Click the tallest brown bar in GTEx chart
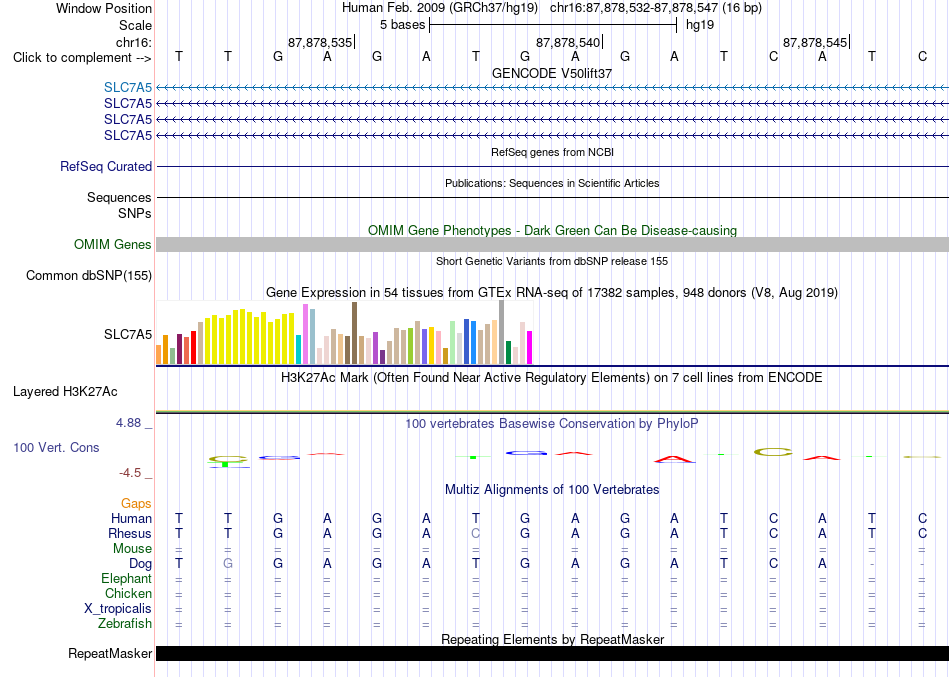The image size is (950, 677). coord(354,333)
